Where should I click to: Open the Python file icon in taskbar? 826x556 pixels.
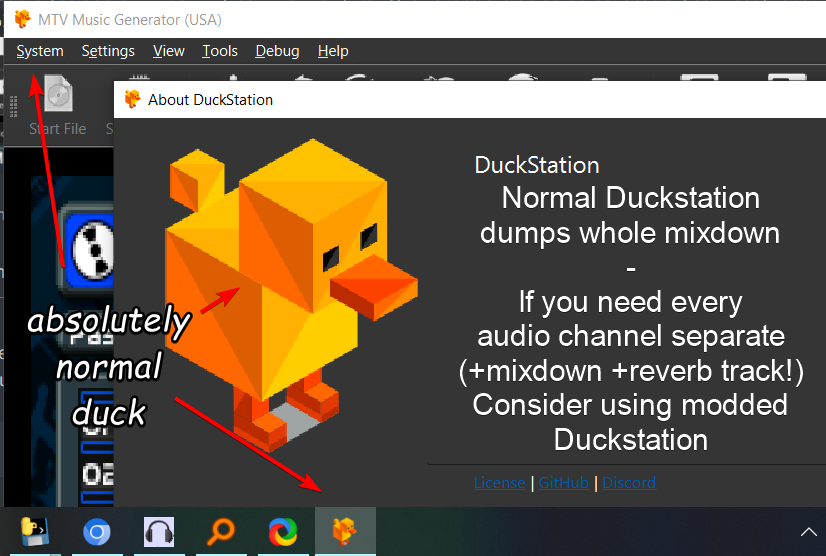pos(35,532)
